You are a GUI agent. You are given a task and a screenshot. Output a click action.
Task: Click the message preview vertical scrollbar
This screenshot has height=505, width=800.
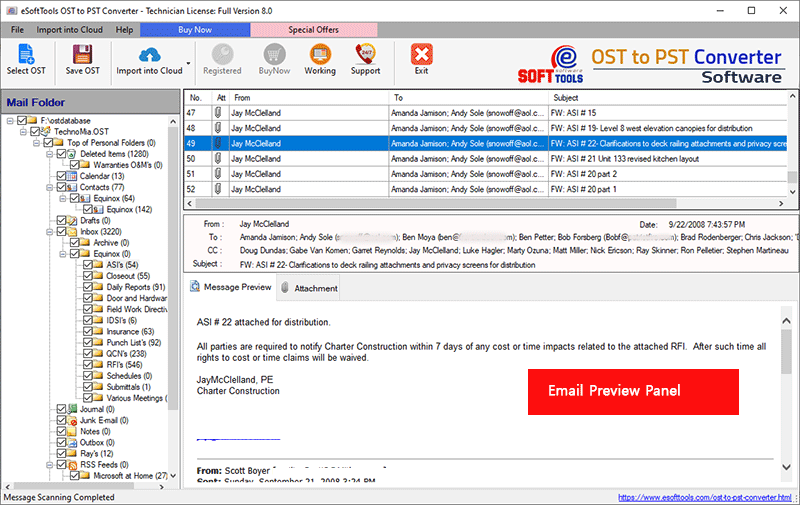(786, 352)
